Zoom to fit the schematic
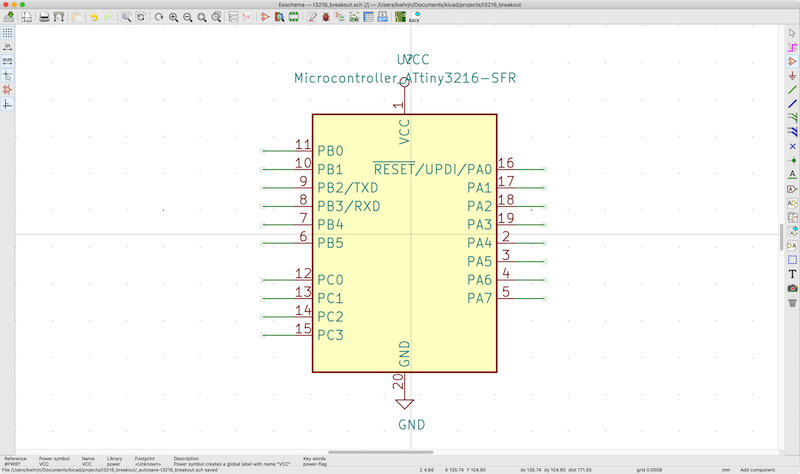 [202, 17]
